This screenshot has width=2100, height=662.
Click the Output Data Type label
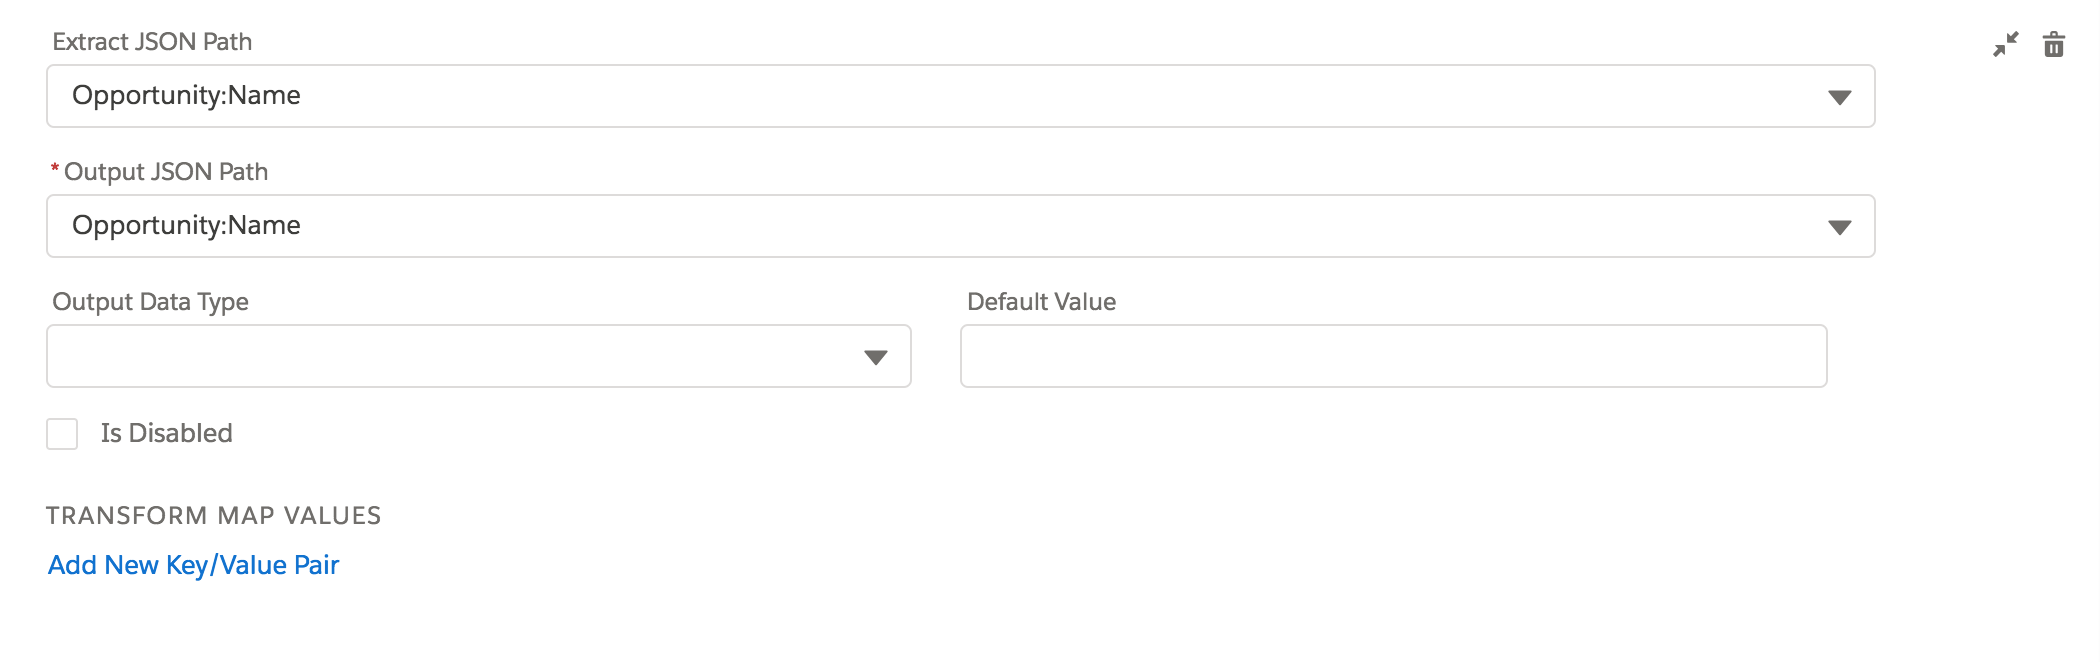pos(150,302)
